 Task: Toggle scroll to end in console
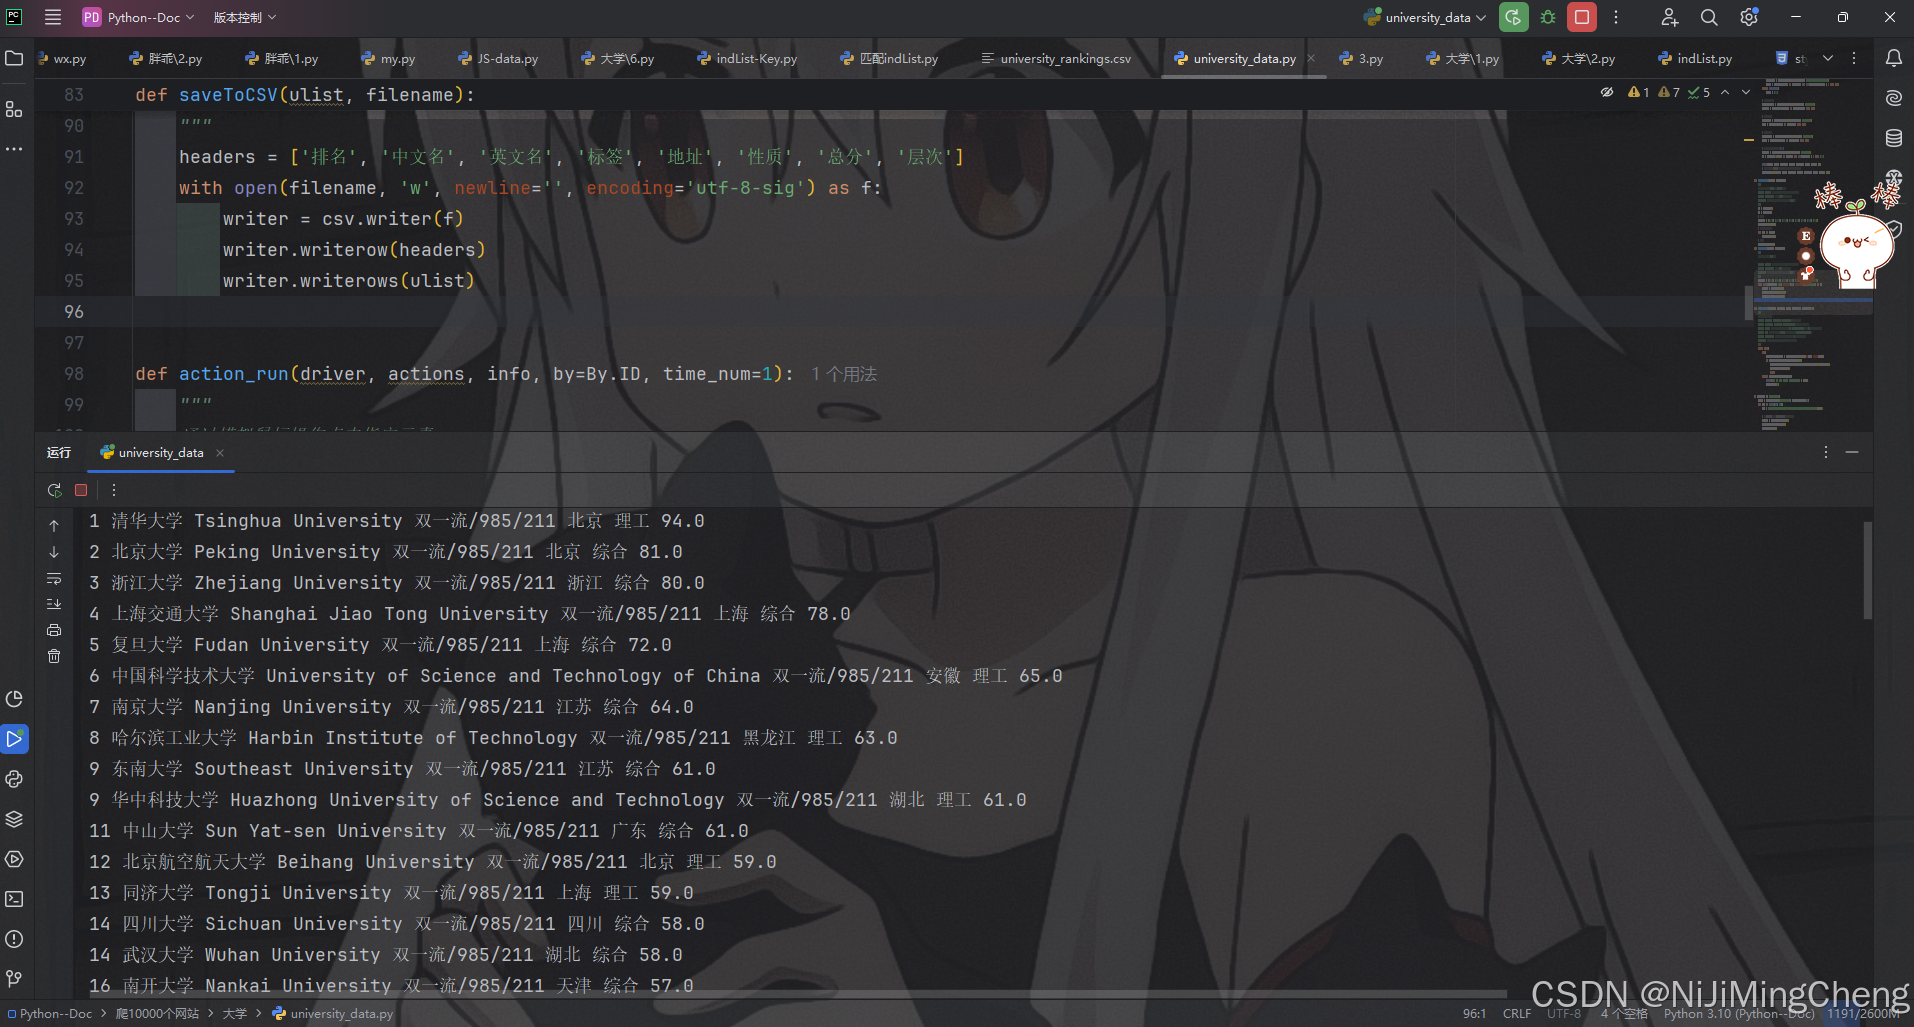pos(54,604)
